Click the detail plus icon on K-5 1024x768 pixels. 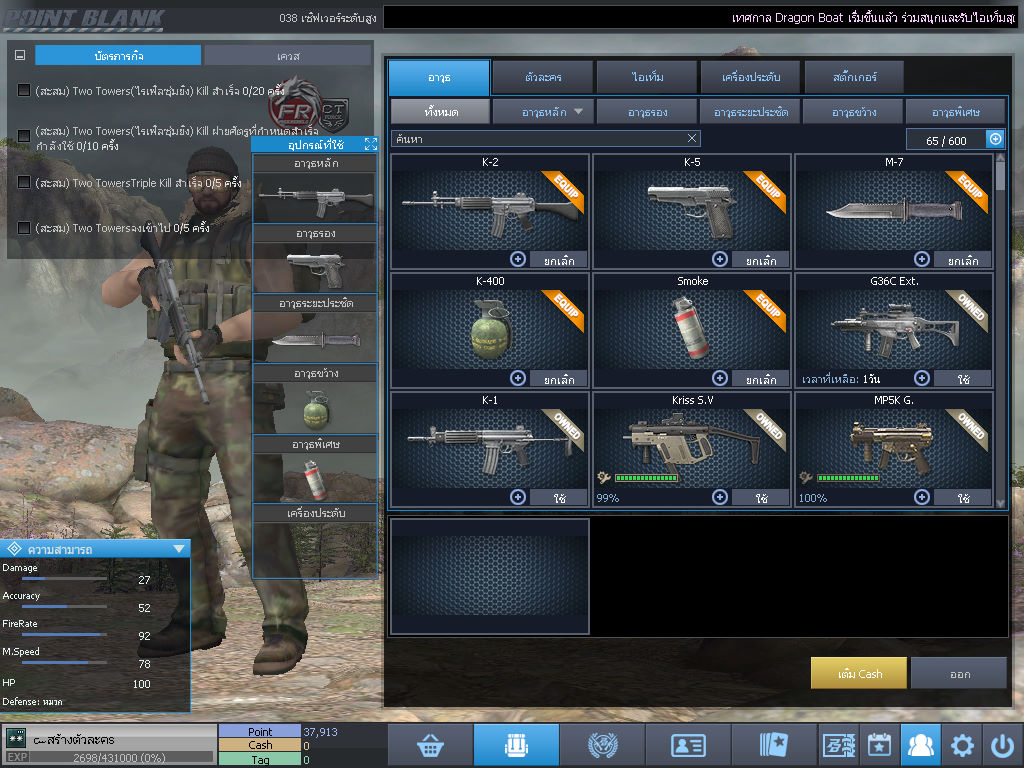[720, 259]
